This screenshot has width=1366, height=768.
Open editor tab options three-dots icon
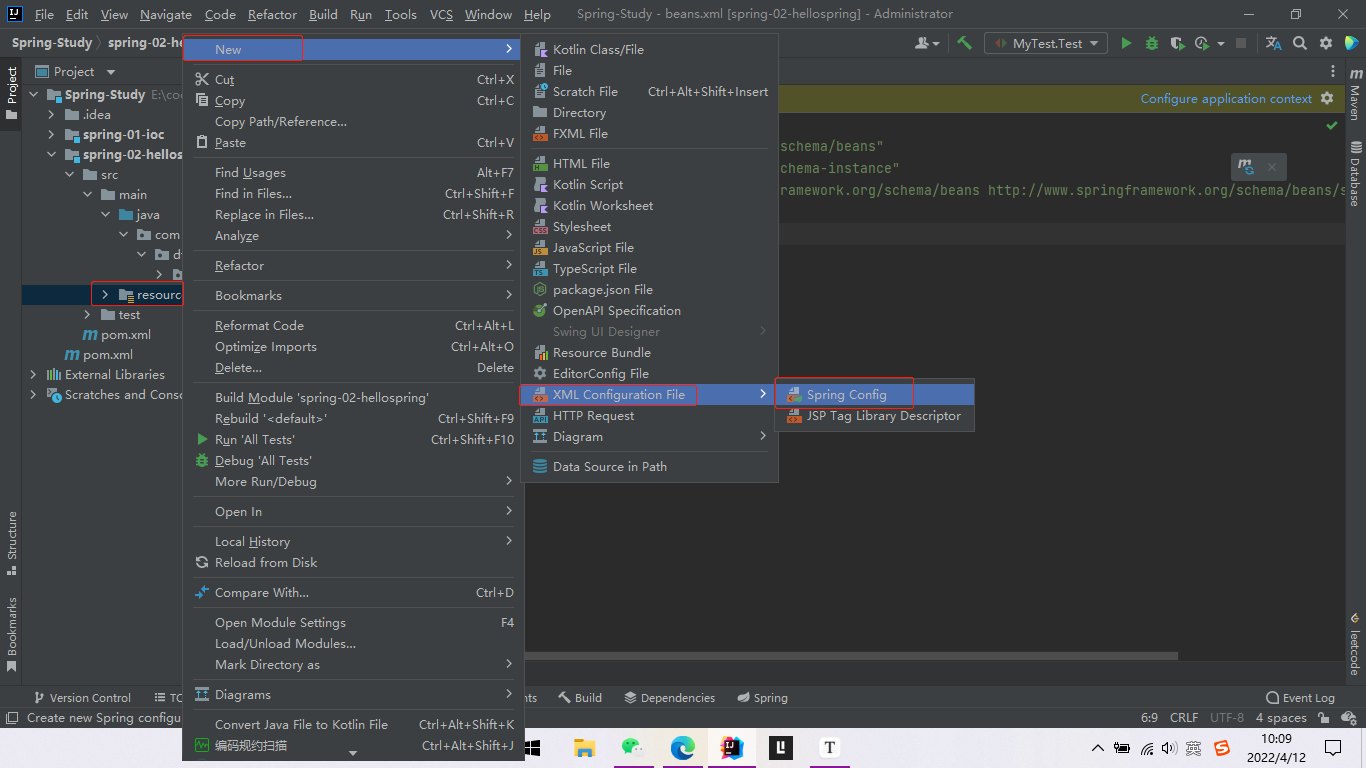(x=1333, y=71)
